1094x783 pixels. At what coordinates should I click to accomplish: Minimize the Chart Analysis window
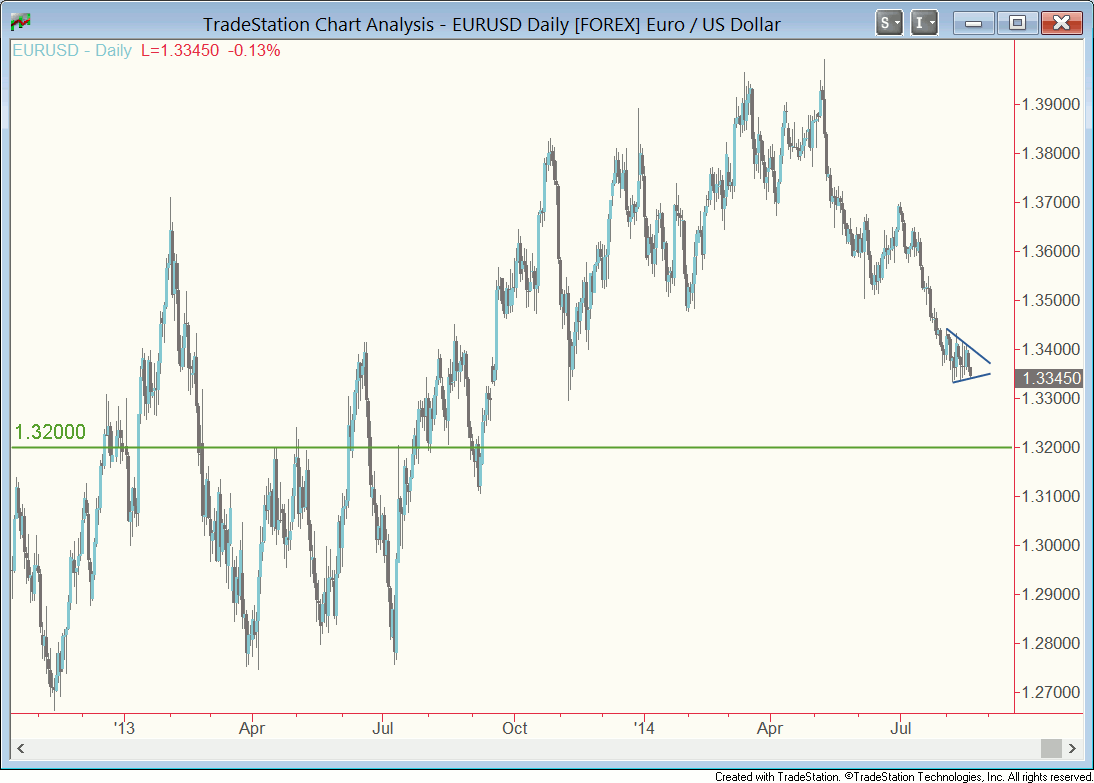pyautogui.click(x=974, y=23)
